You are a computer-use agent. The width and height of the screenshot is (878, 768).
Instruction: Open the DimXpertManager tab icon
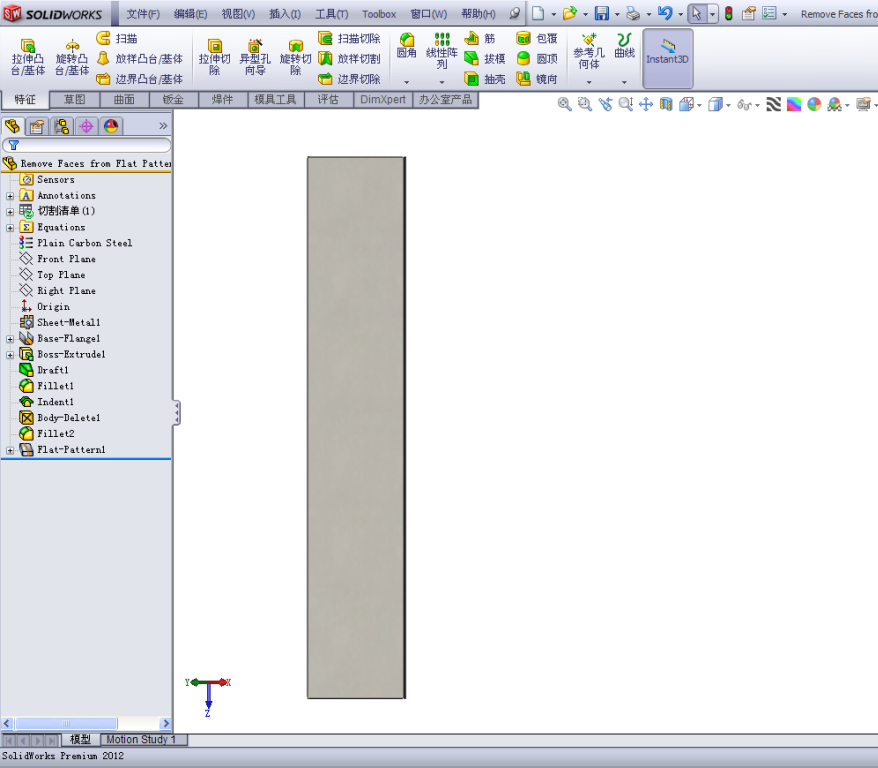click(x=86, y=127)
